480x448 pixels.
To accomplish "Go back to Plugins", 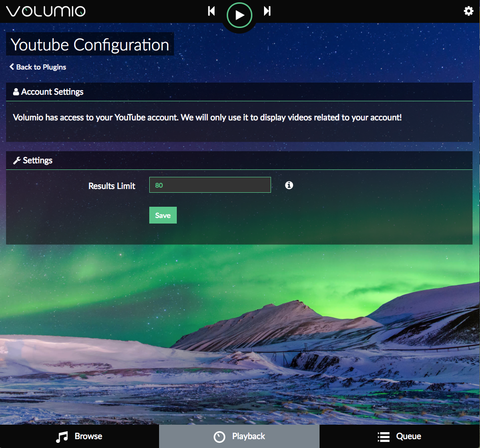I will (x=38, y=67).
